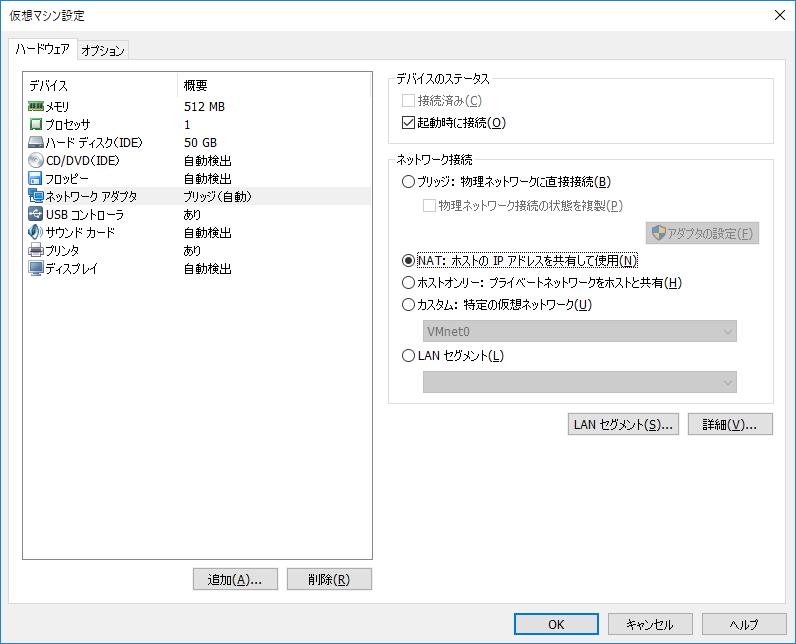
Task: Select the カスタム radio button
Action: pyautogui.click(x=408, y=304)
